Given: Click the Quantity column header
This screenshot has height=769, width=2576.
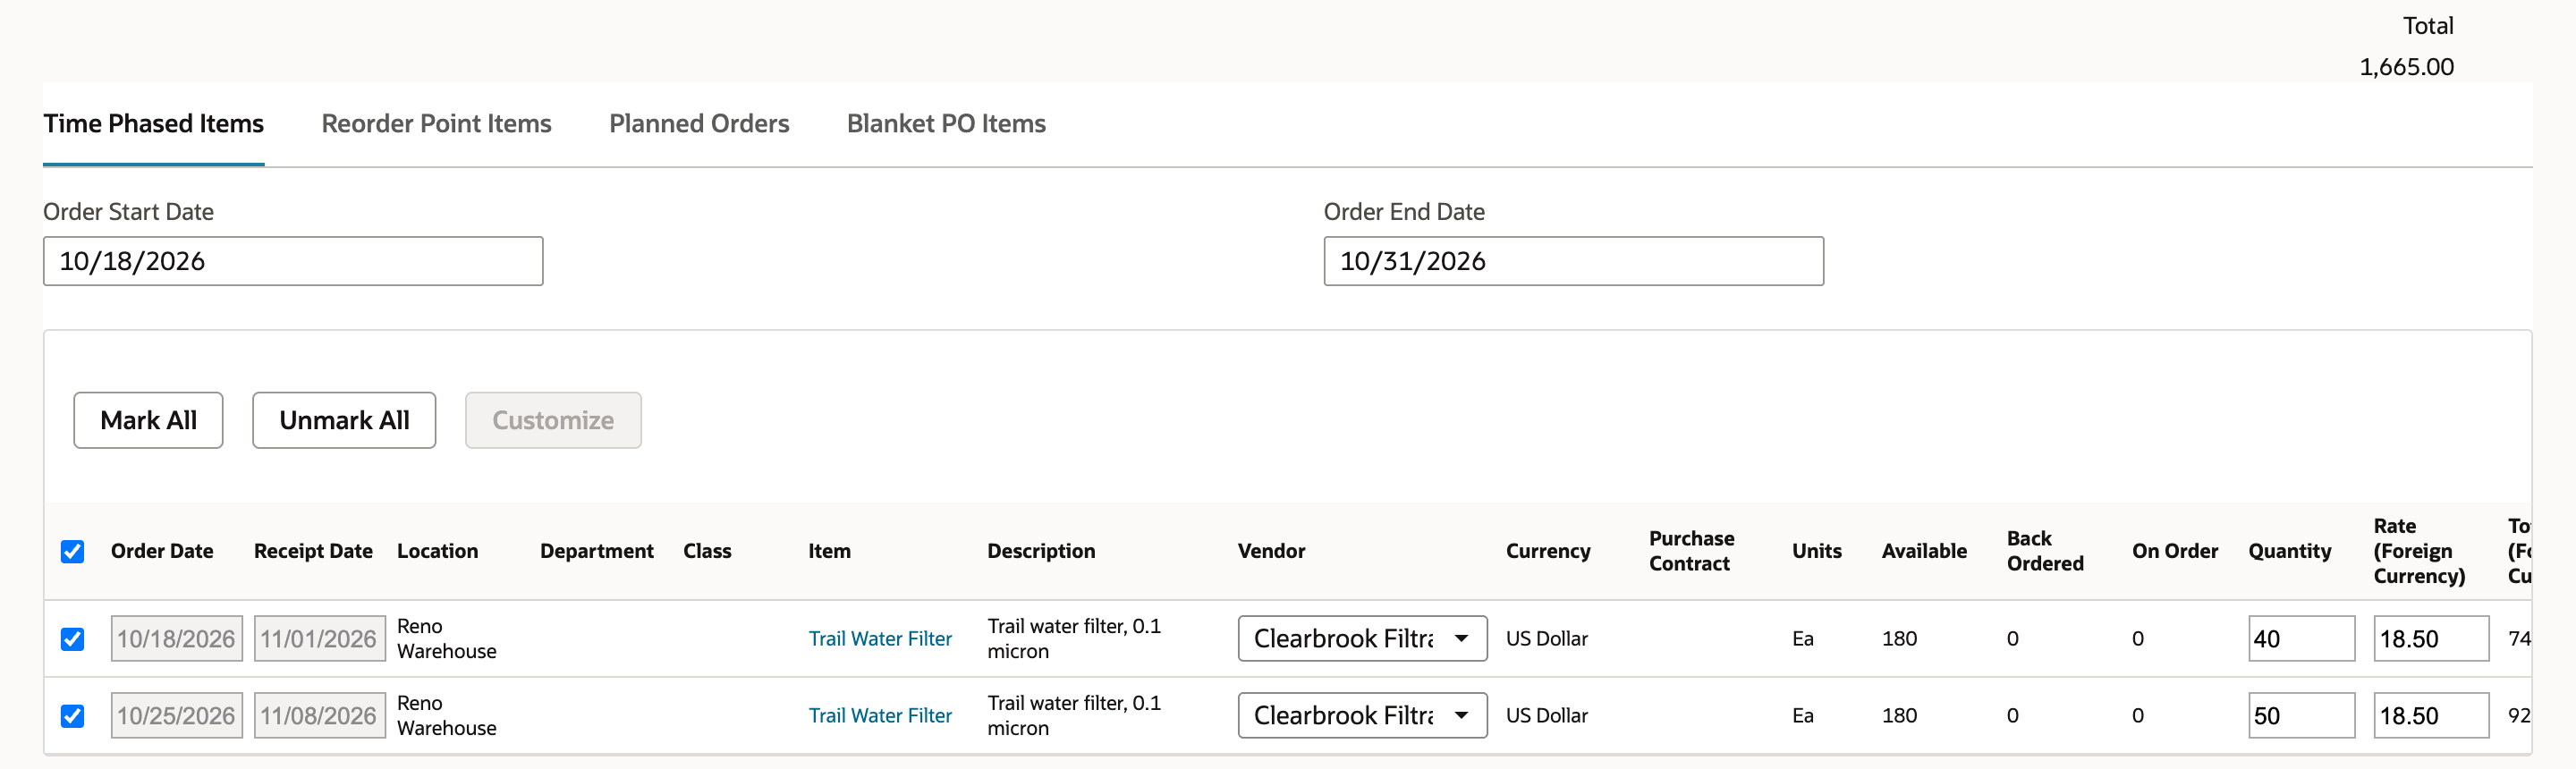Looking at the screenshot, I should click(2289, 551).
